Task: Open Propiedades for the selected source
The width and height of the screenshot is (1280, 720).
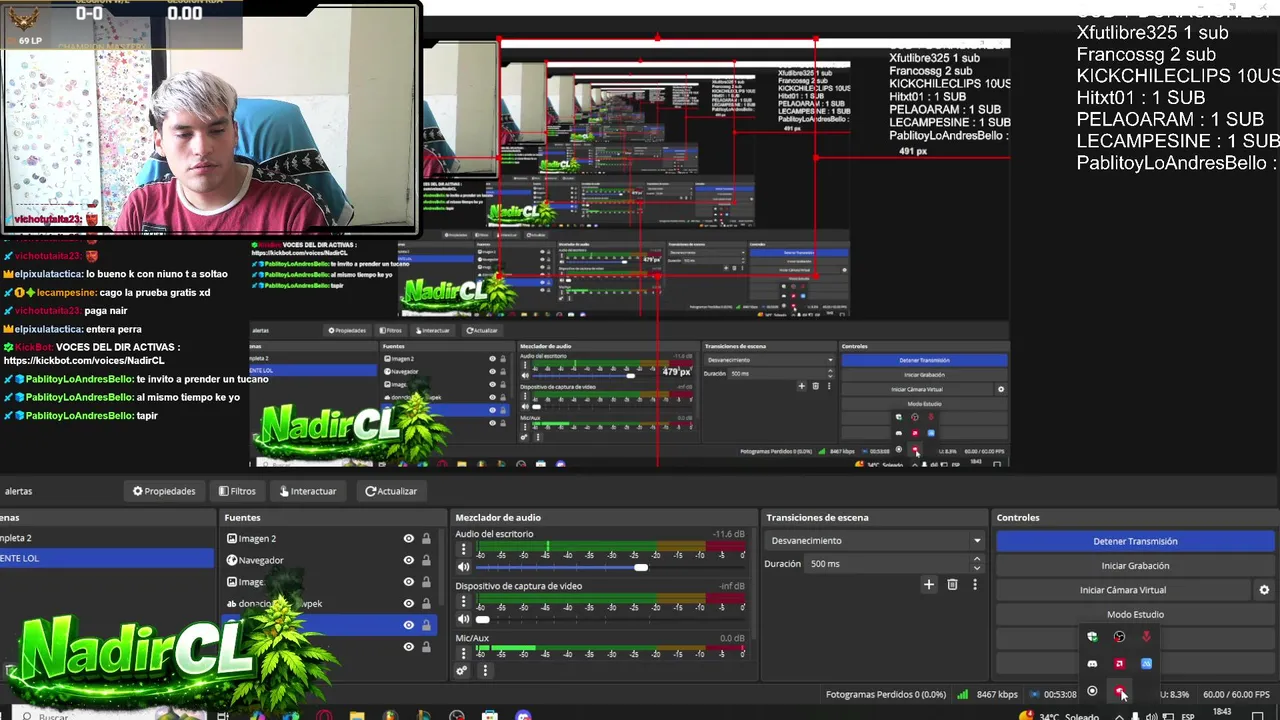Action: pos(164,491)
